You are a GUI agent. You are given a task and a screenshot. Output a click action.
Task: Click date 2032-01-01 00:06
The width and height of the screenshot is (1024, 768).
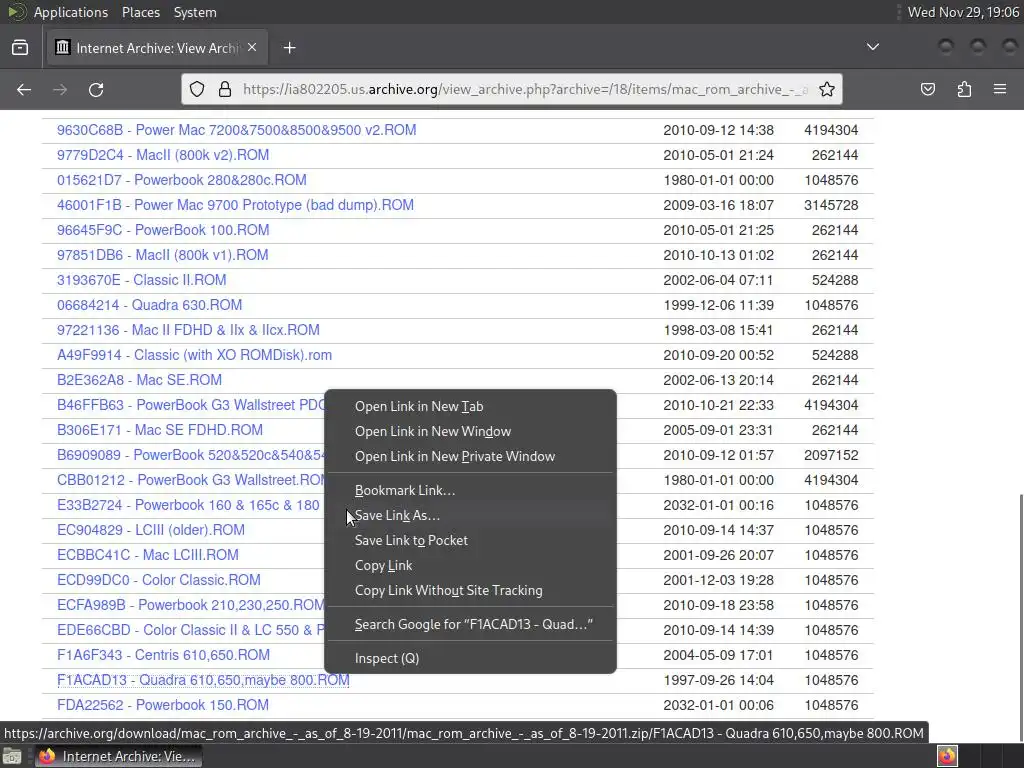[x=718, y=705]
